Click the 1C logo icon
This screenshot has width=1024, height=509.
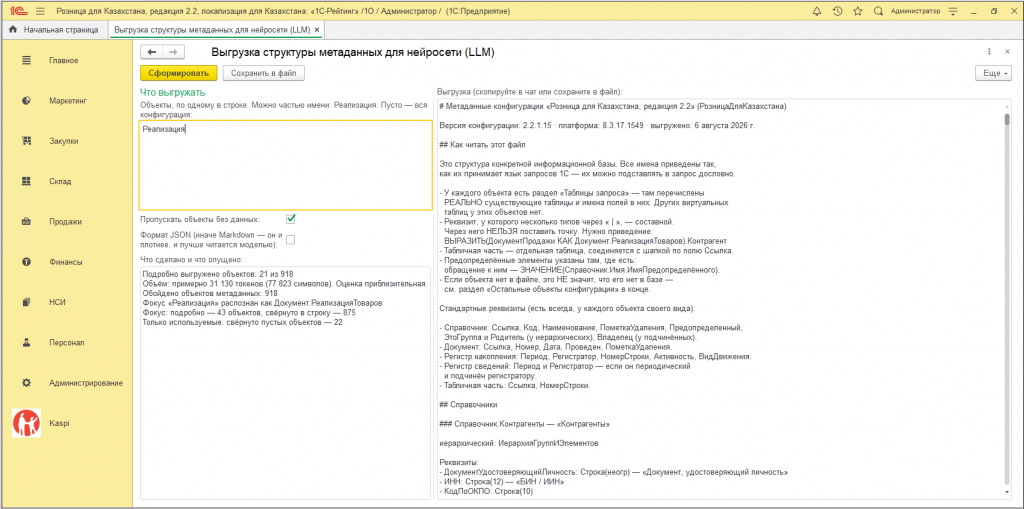coord(18,11)
